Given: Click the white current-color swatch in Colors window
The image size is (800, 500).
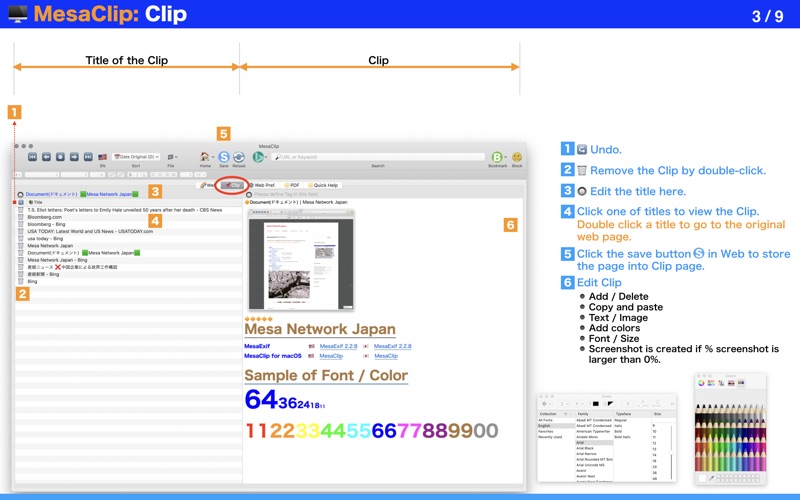Looking at the screenshot, I should 702,478.
